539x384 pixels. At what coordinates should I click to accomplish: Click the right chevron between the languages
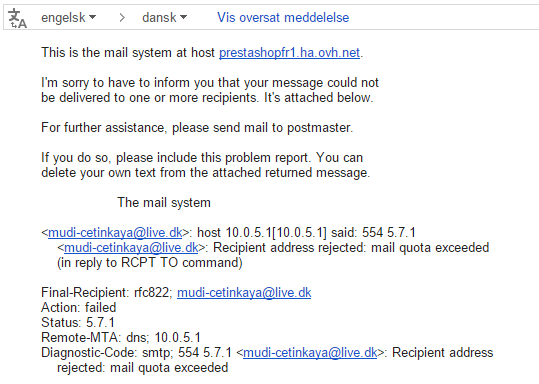point(122,17)
